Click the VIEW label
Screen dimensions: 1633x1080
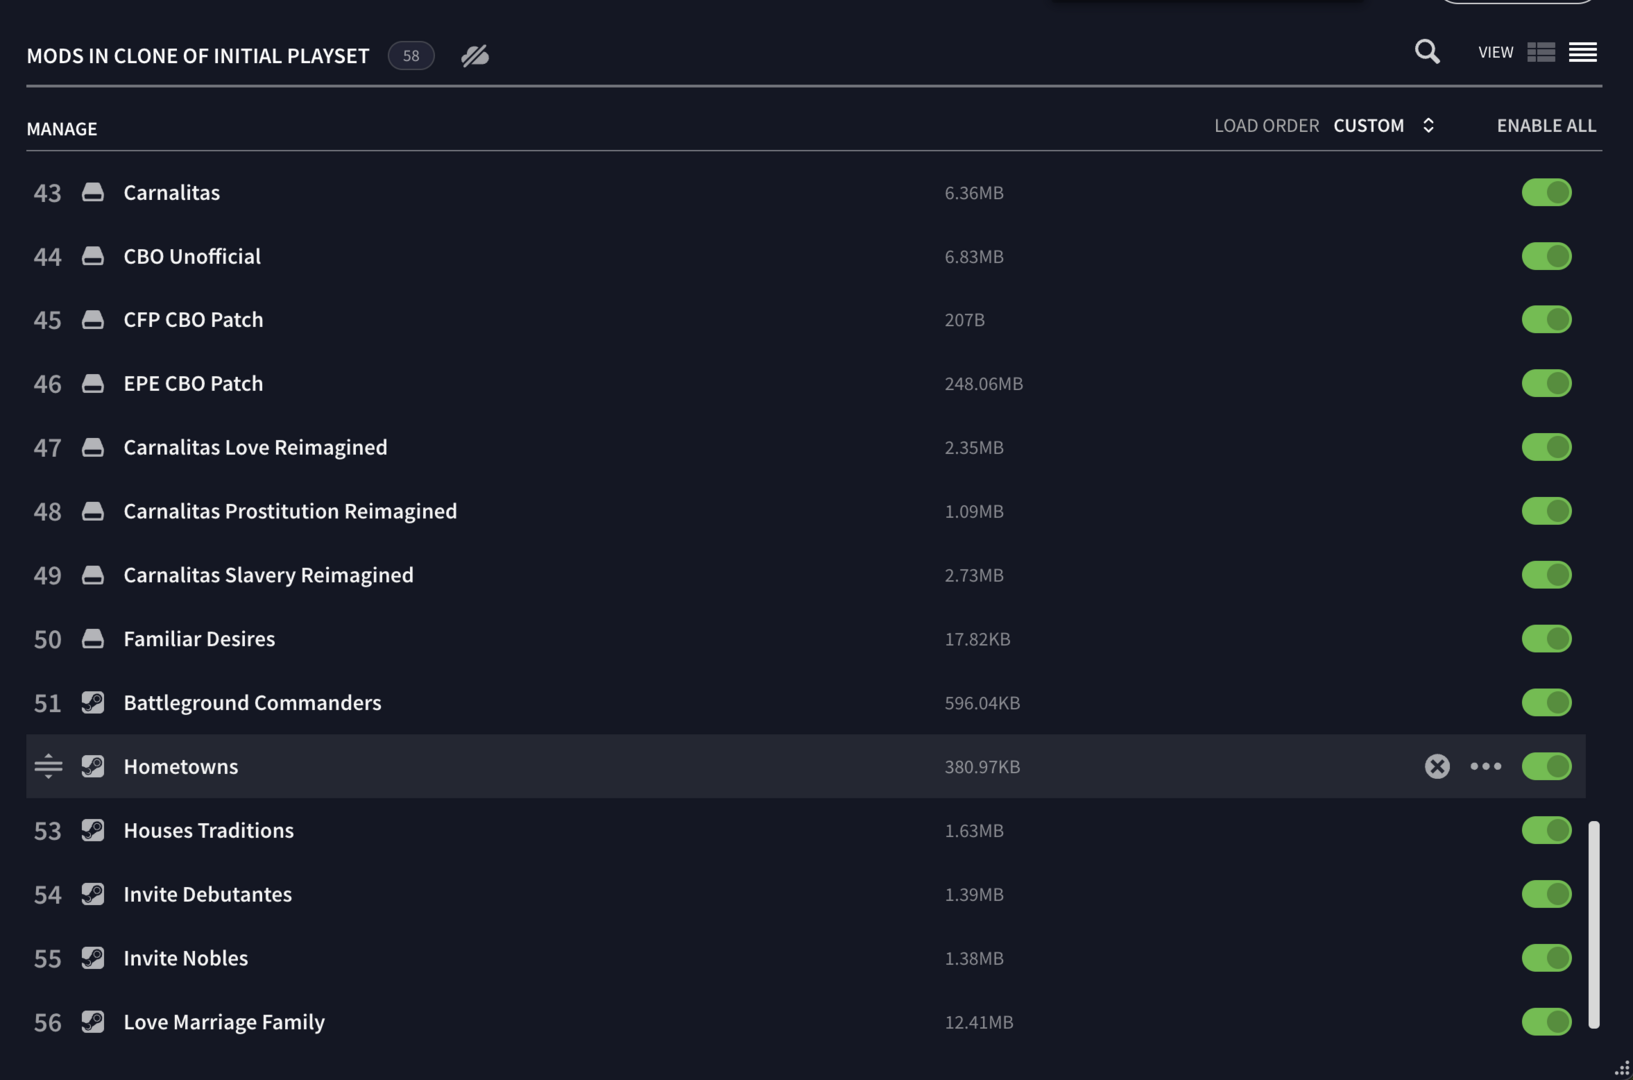click(x=1495, y=52)
